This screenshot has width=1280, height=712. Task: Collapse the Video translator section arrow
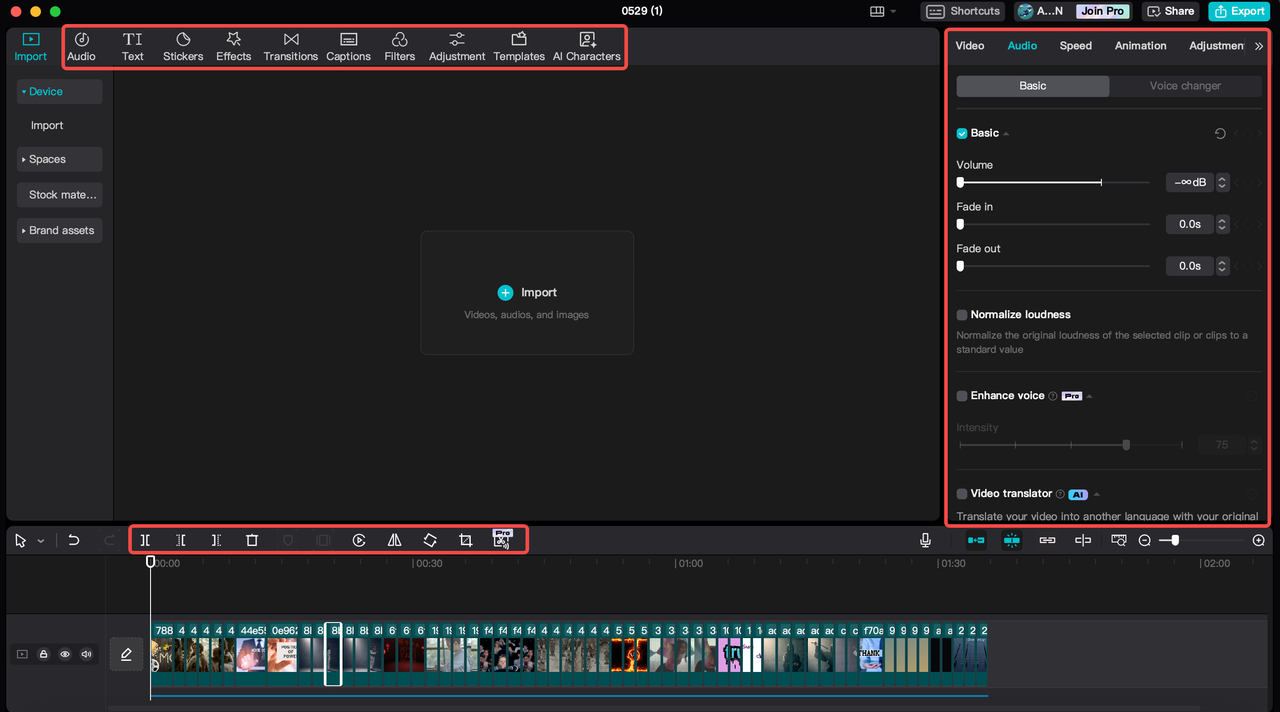pyautogui.click(x=1096, y=494)
